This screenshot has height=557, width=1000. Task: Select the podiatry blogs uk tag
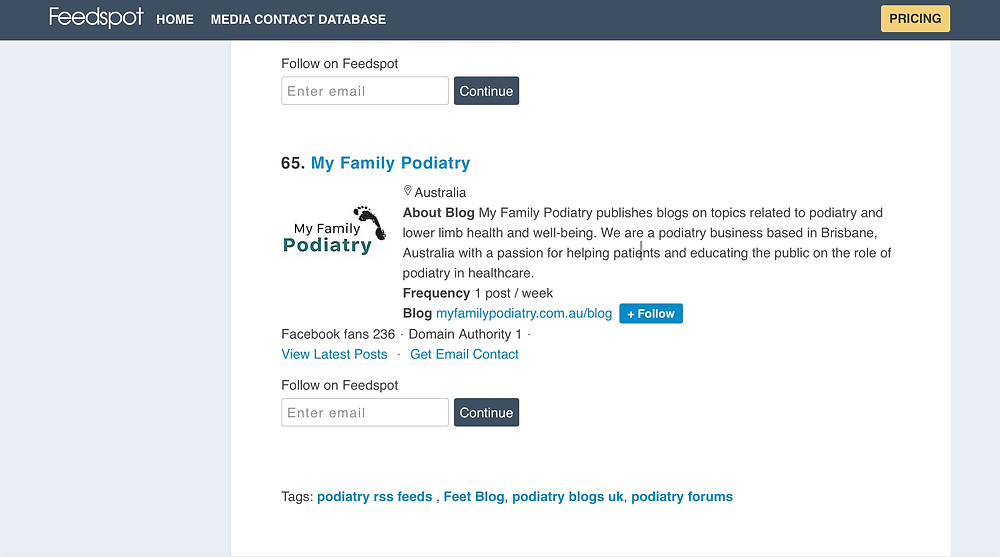click(x=568, y=496)
